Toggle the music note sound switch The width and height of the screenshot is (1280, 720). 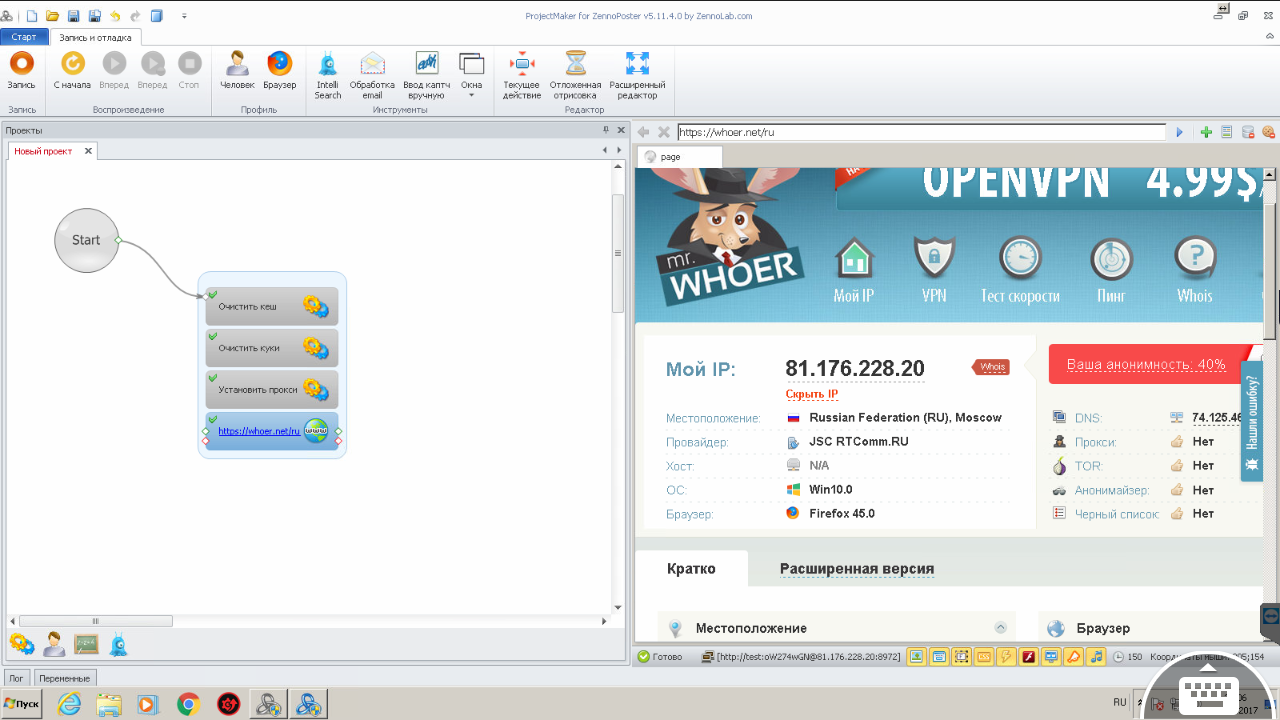point(1096,657)
